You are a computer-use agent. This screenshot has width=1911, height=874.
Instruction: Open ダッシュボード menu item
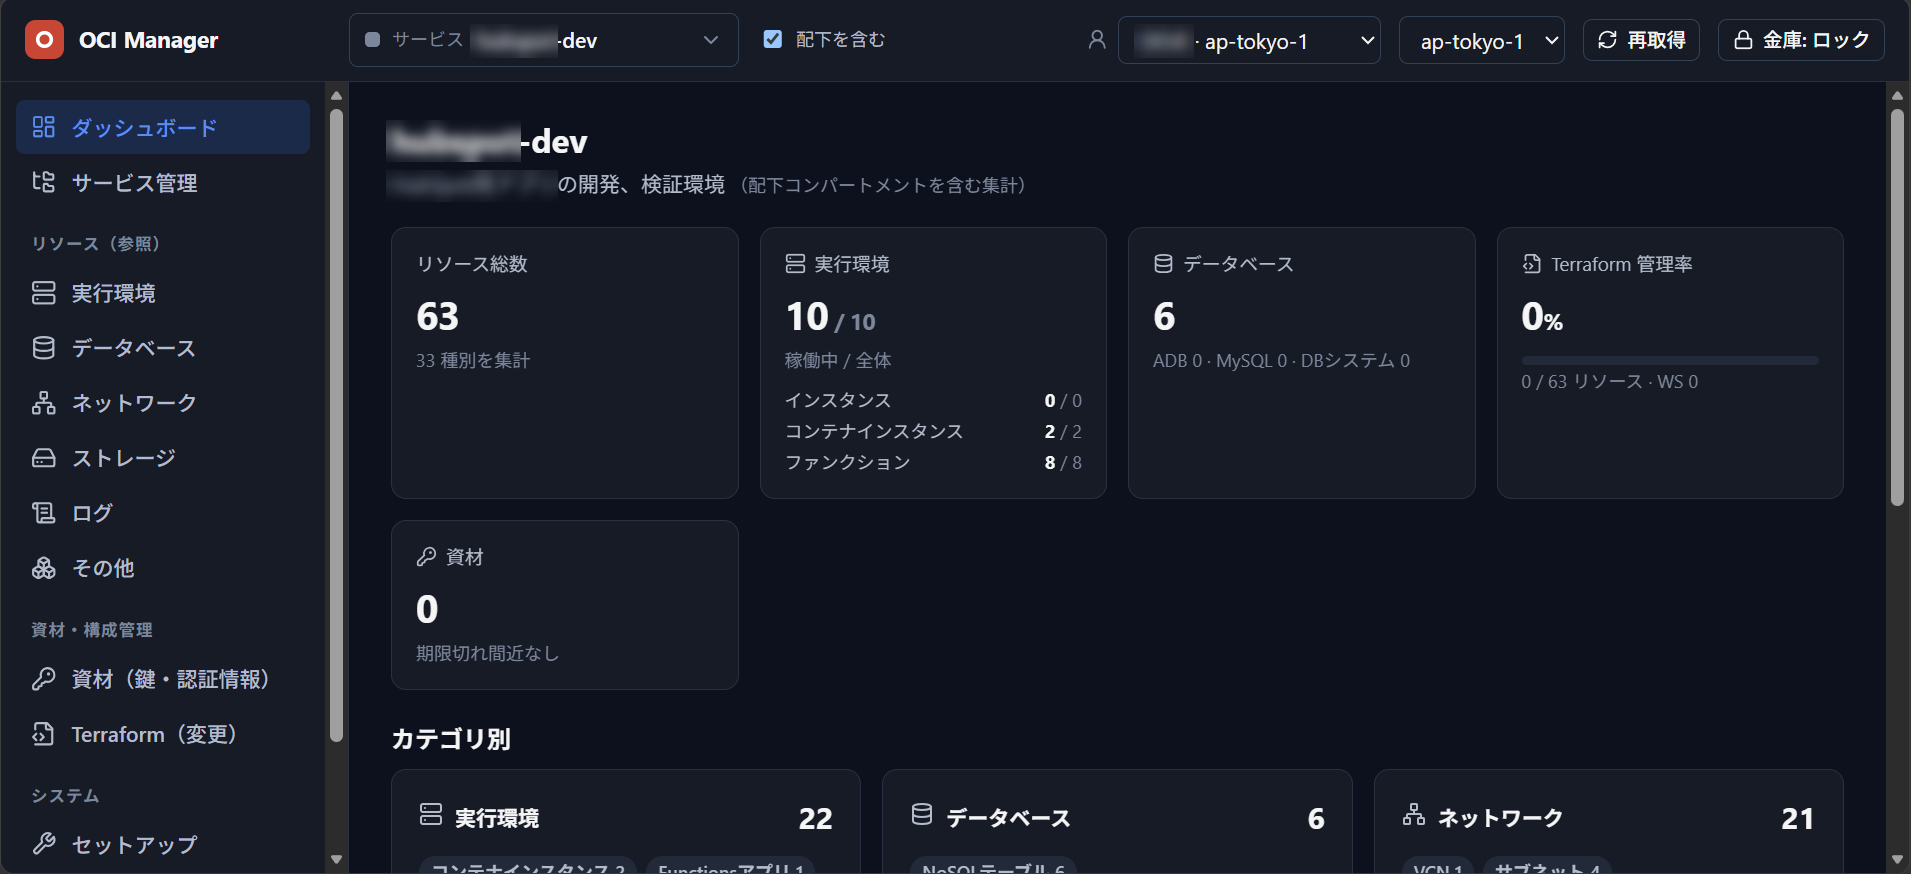click(163, 127)
